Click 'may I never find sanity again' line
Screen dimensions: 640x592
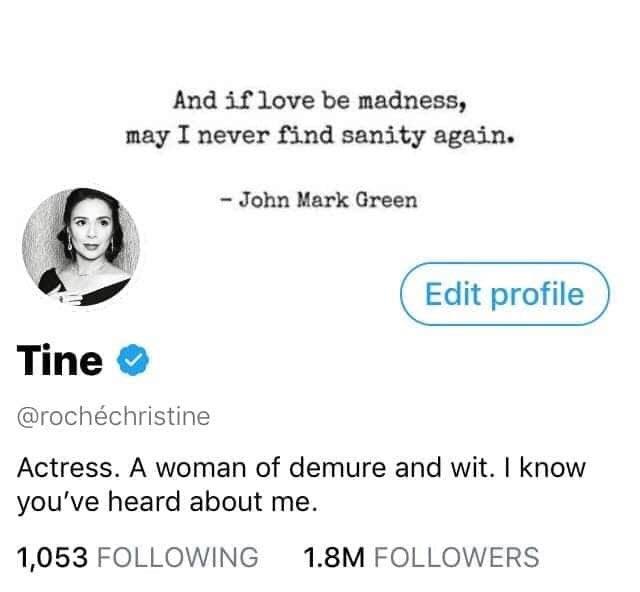[x=320, y=136]
